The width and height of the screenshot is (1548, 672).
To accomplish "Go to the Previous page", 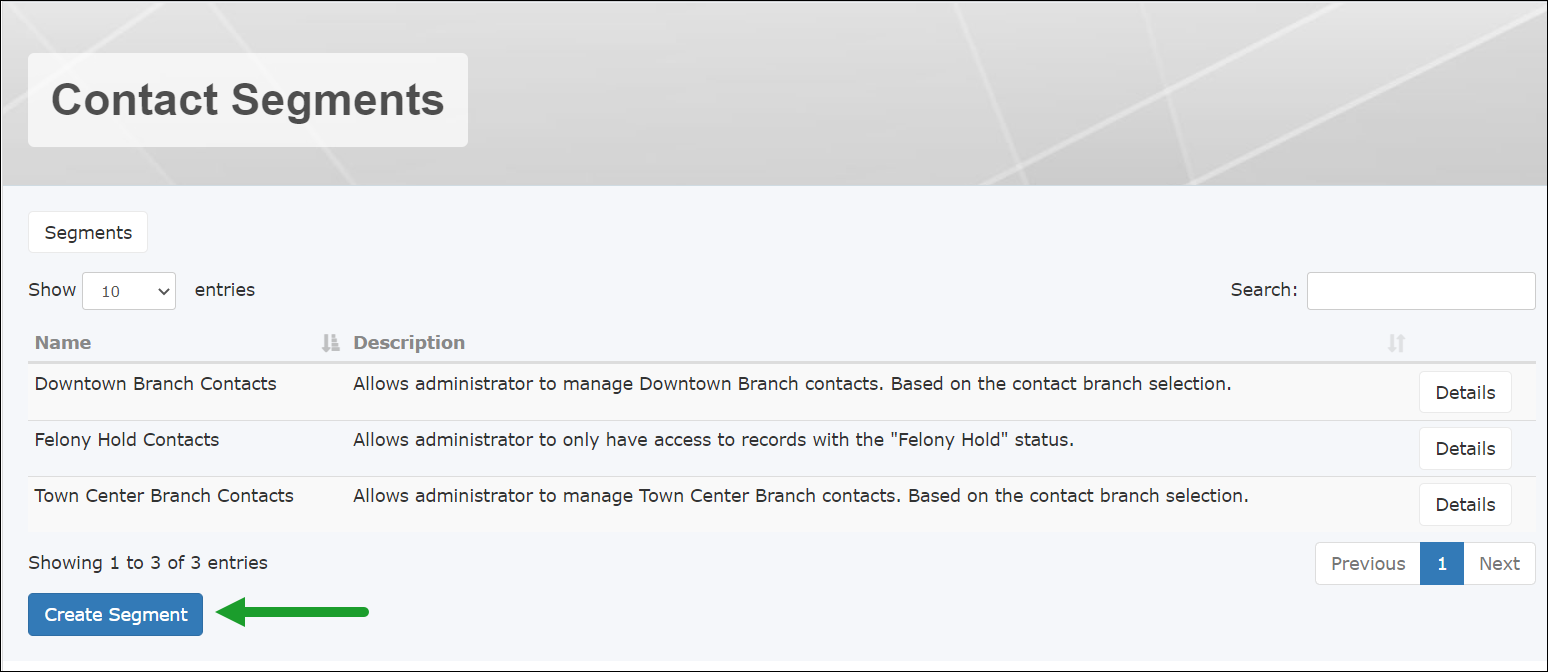I will click(x=1367, y=564).
